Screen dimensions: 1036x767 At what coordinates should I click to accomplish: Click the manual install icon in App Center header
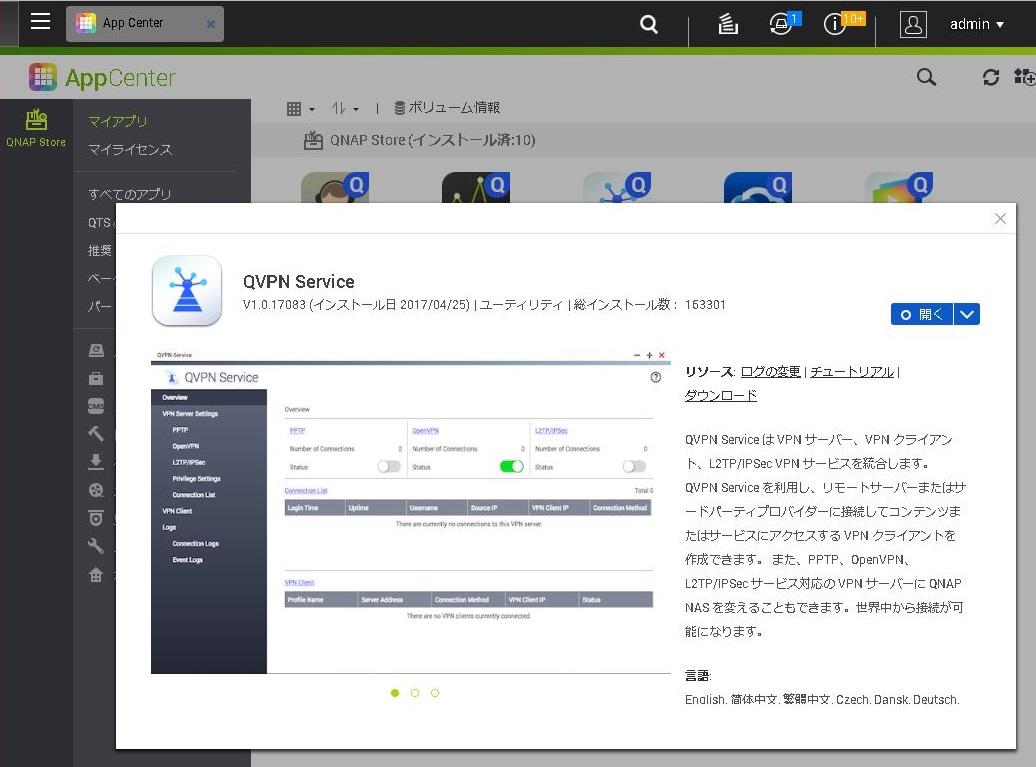[1025, 77]
